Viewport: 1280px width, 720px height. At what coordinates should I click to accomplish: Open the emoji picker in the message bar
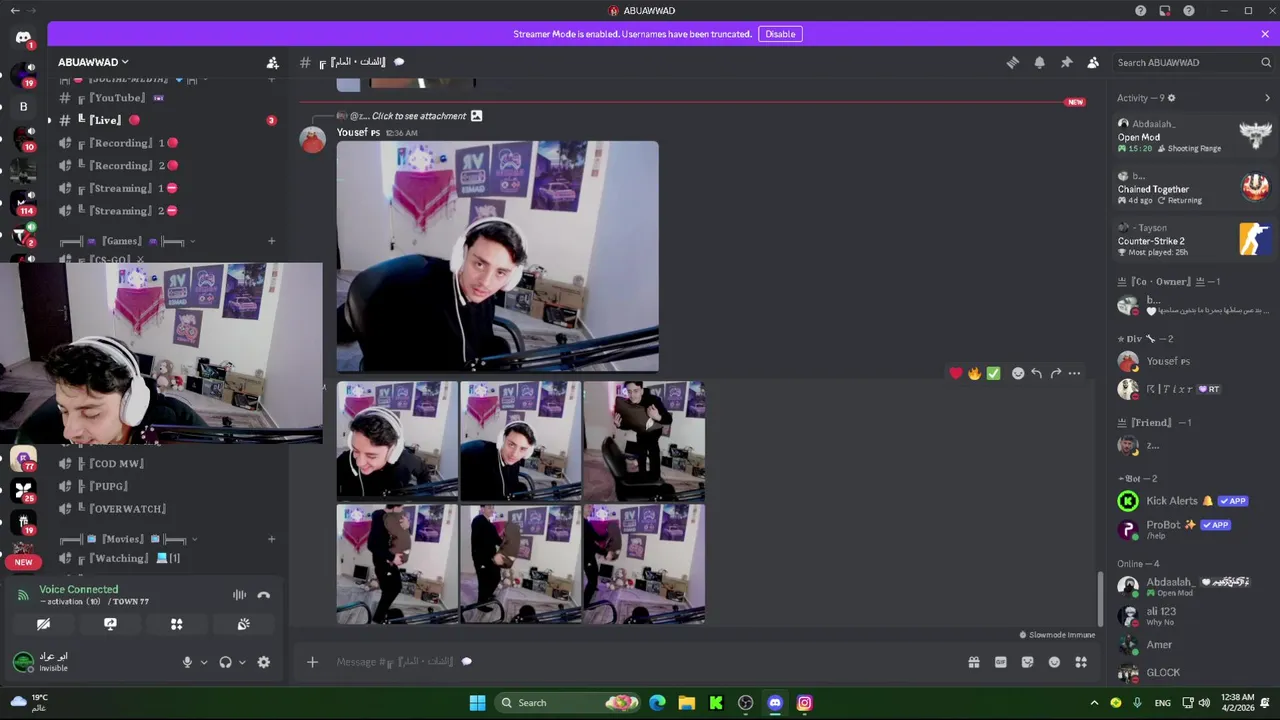(x=1054, y=662)
